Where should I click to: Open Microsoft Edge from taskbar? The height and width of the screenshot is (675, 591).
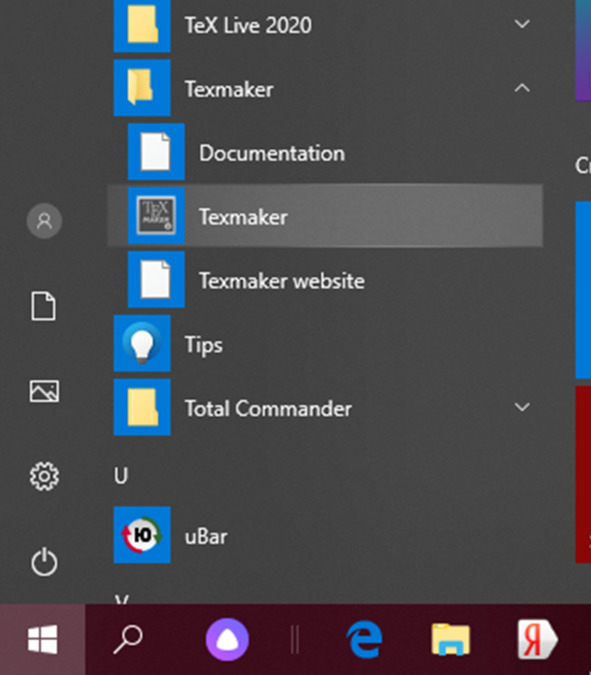click(x=365, y=639)
